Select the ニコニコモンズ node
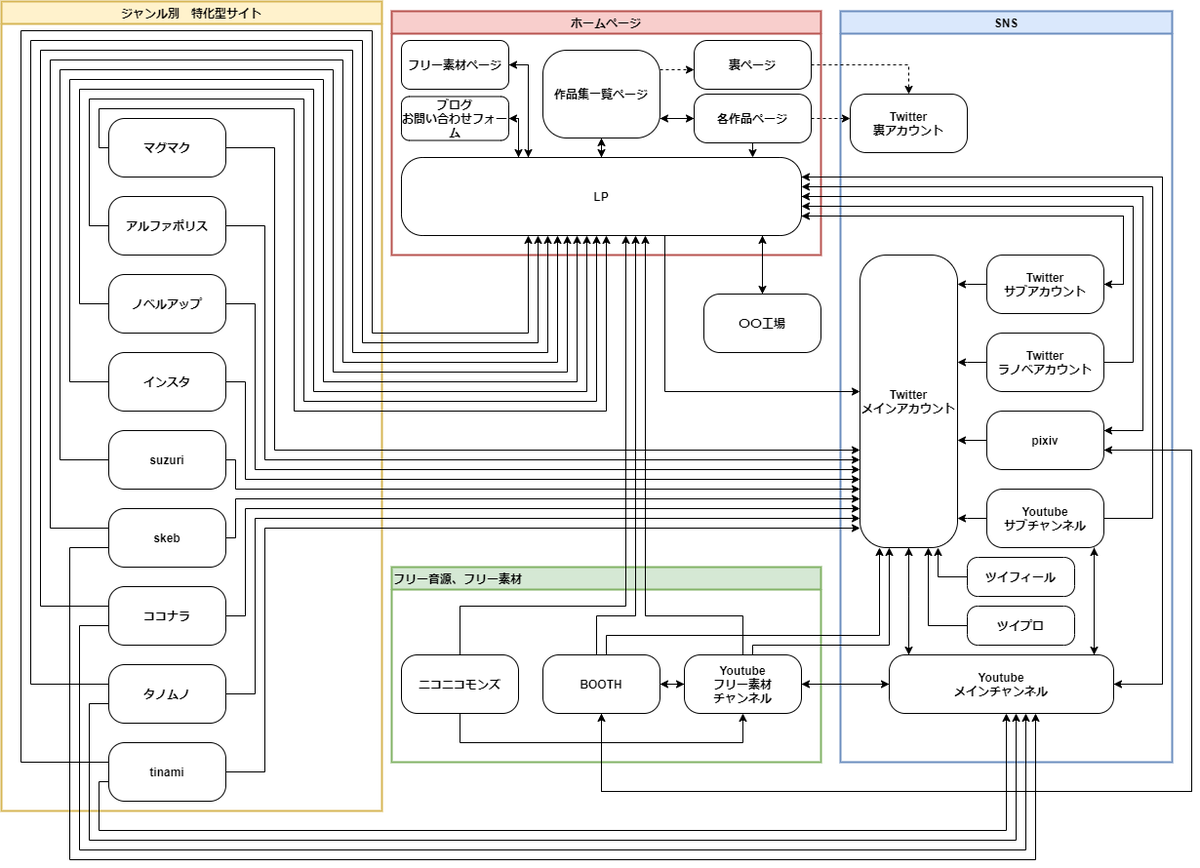Image resolution: width=1200 pixels, height=868 pixels. [x=460, y=684]
